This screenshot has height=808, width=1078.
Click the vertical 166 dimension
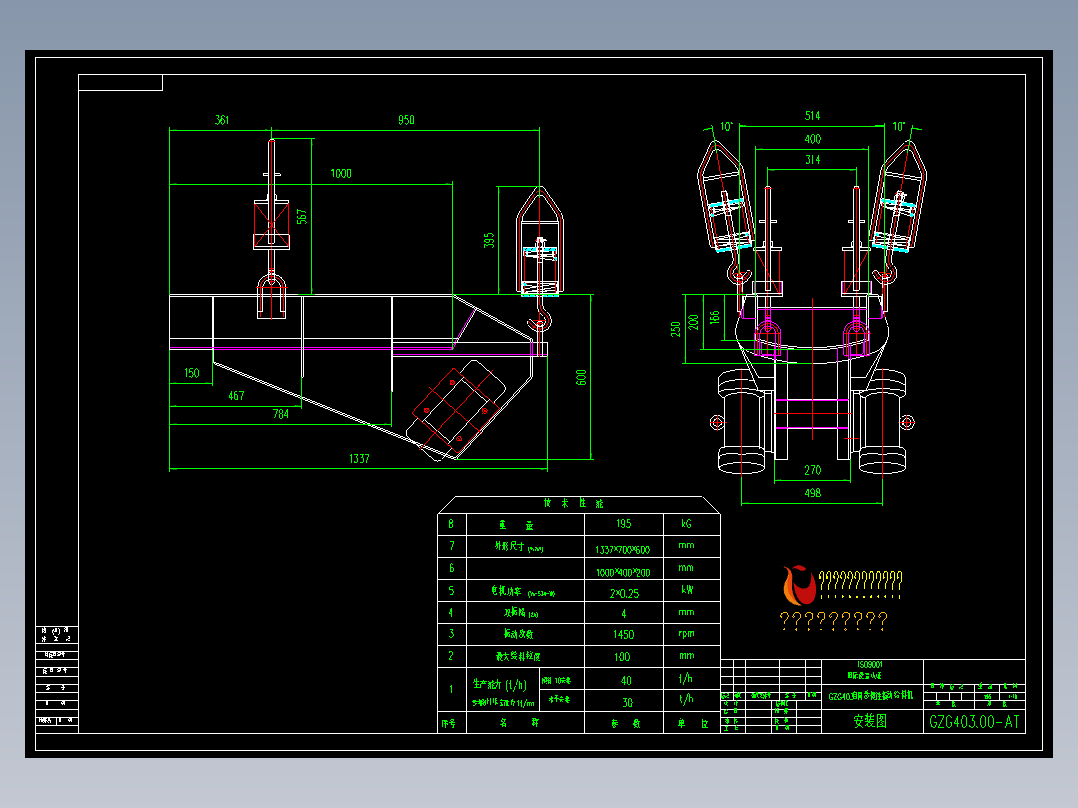coord(714,316)
